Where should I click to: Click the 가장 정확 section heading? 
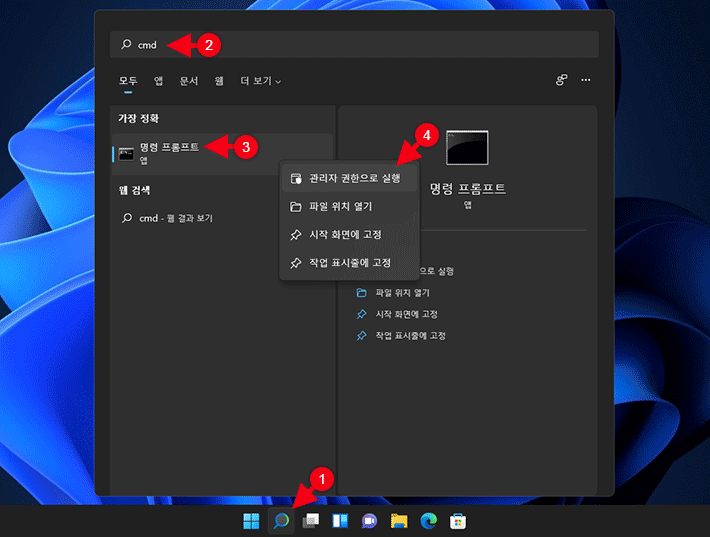(x=139, y=119)
